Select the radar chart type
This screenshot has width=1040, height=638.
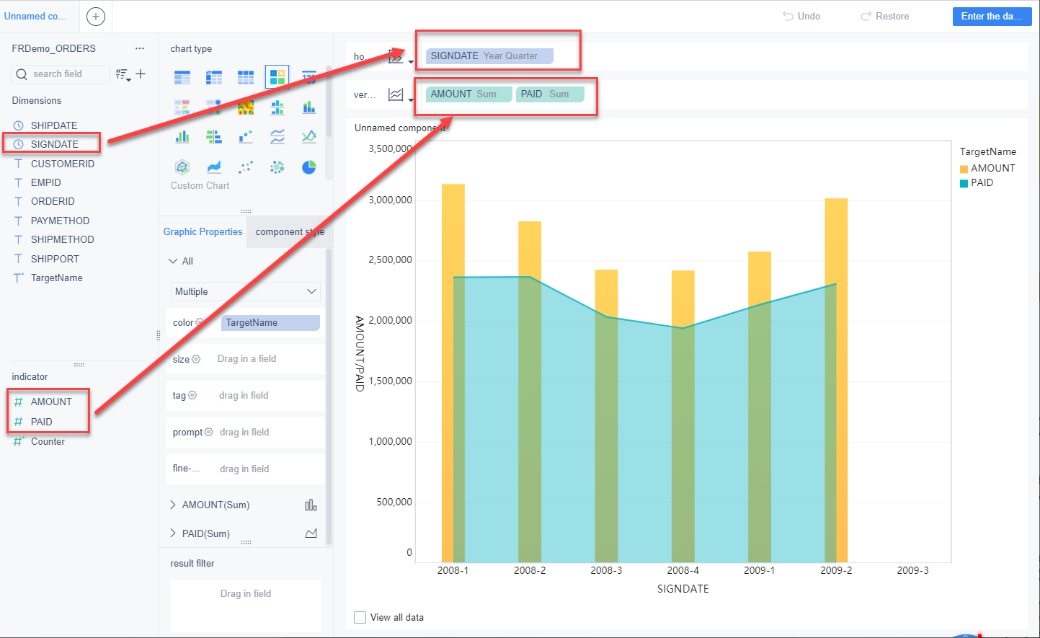coord(182,167)
